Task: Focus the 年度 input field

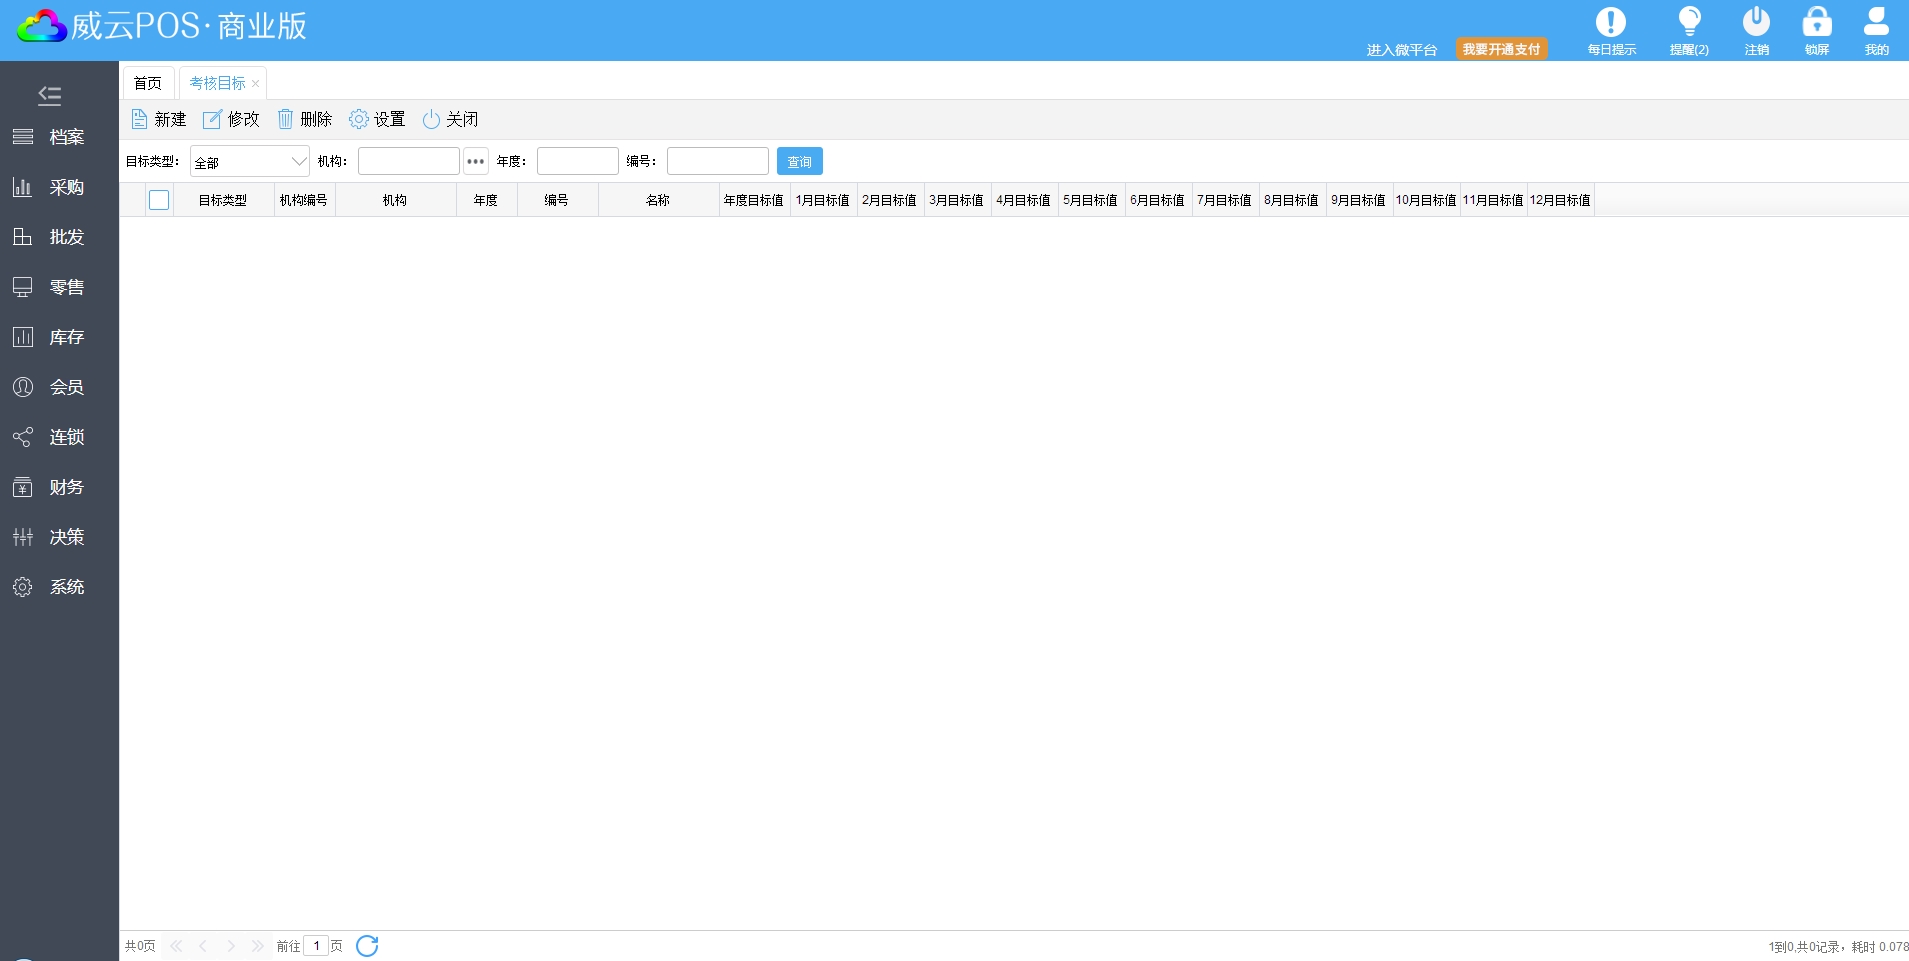Action: click(578, 161)
